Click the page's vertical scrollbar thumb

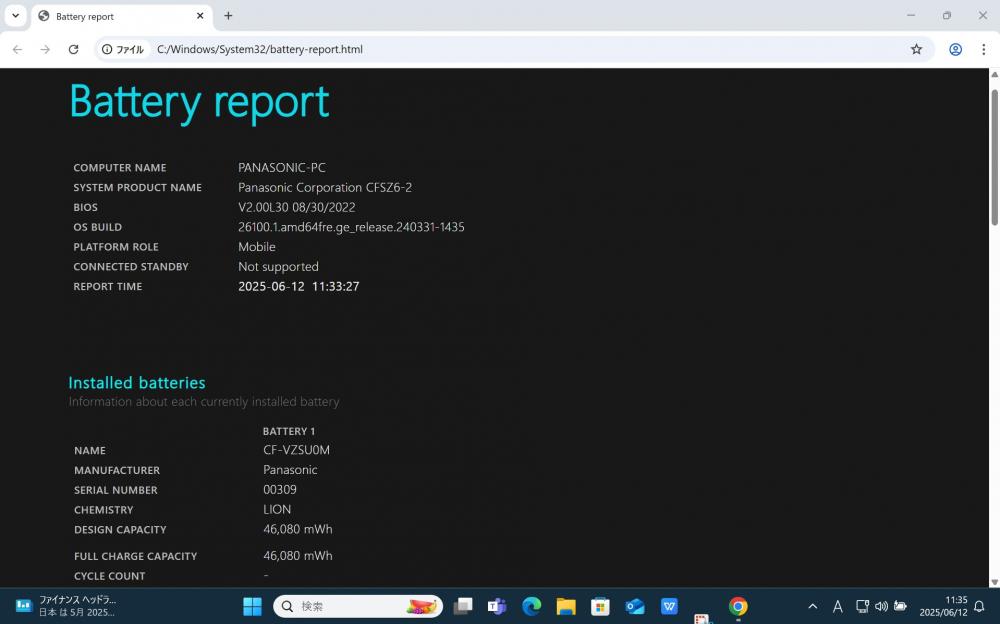(x=994, y=157)
